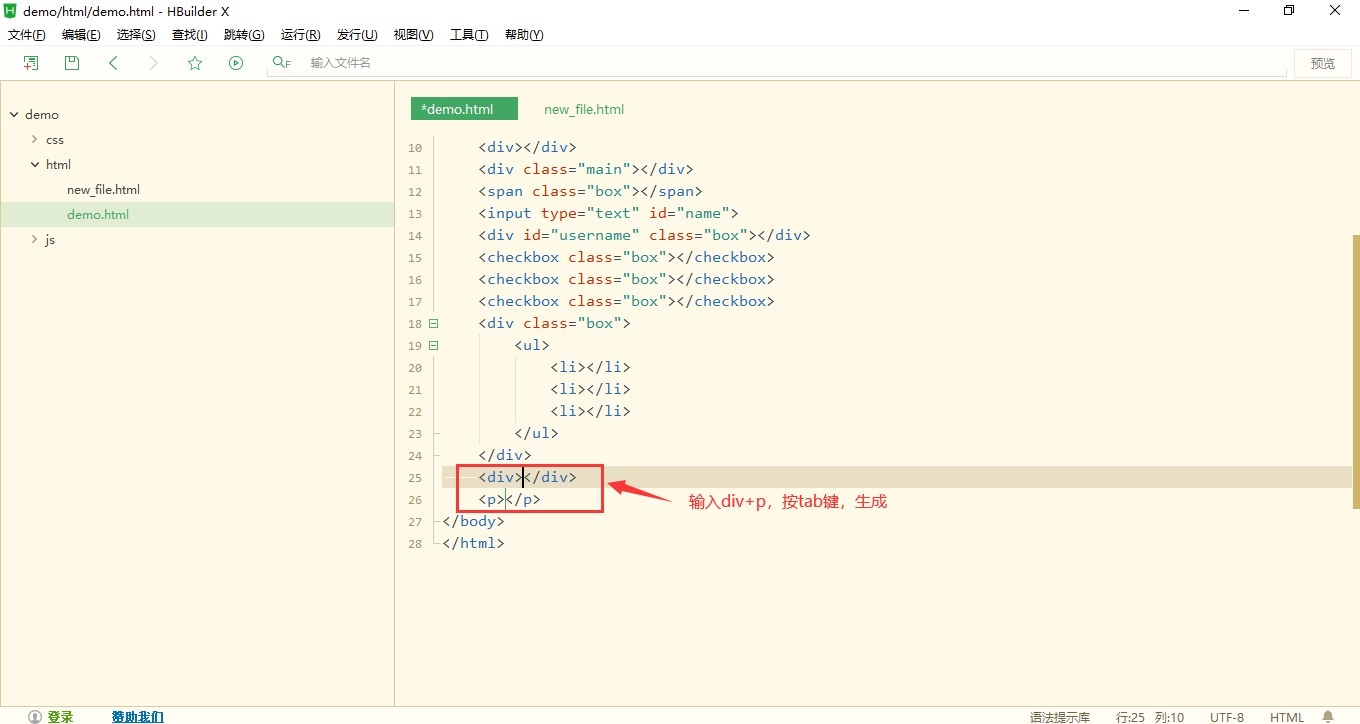This screenshot has width=1360, height=724.
Task: Click the checkbox tag on line 15
Action: 626,257
